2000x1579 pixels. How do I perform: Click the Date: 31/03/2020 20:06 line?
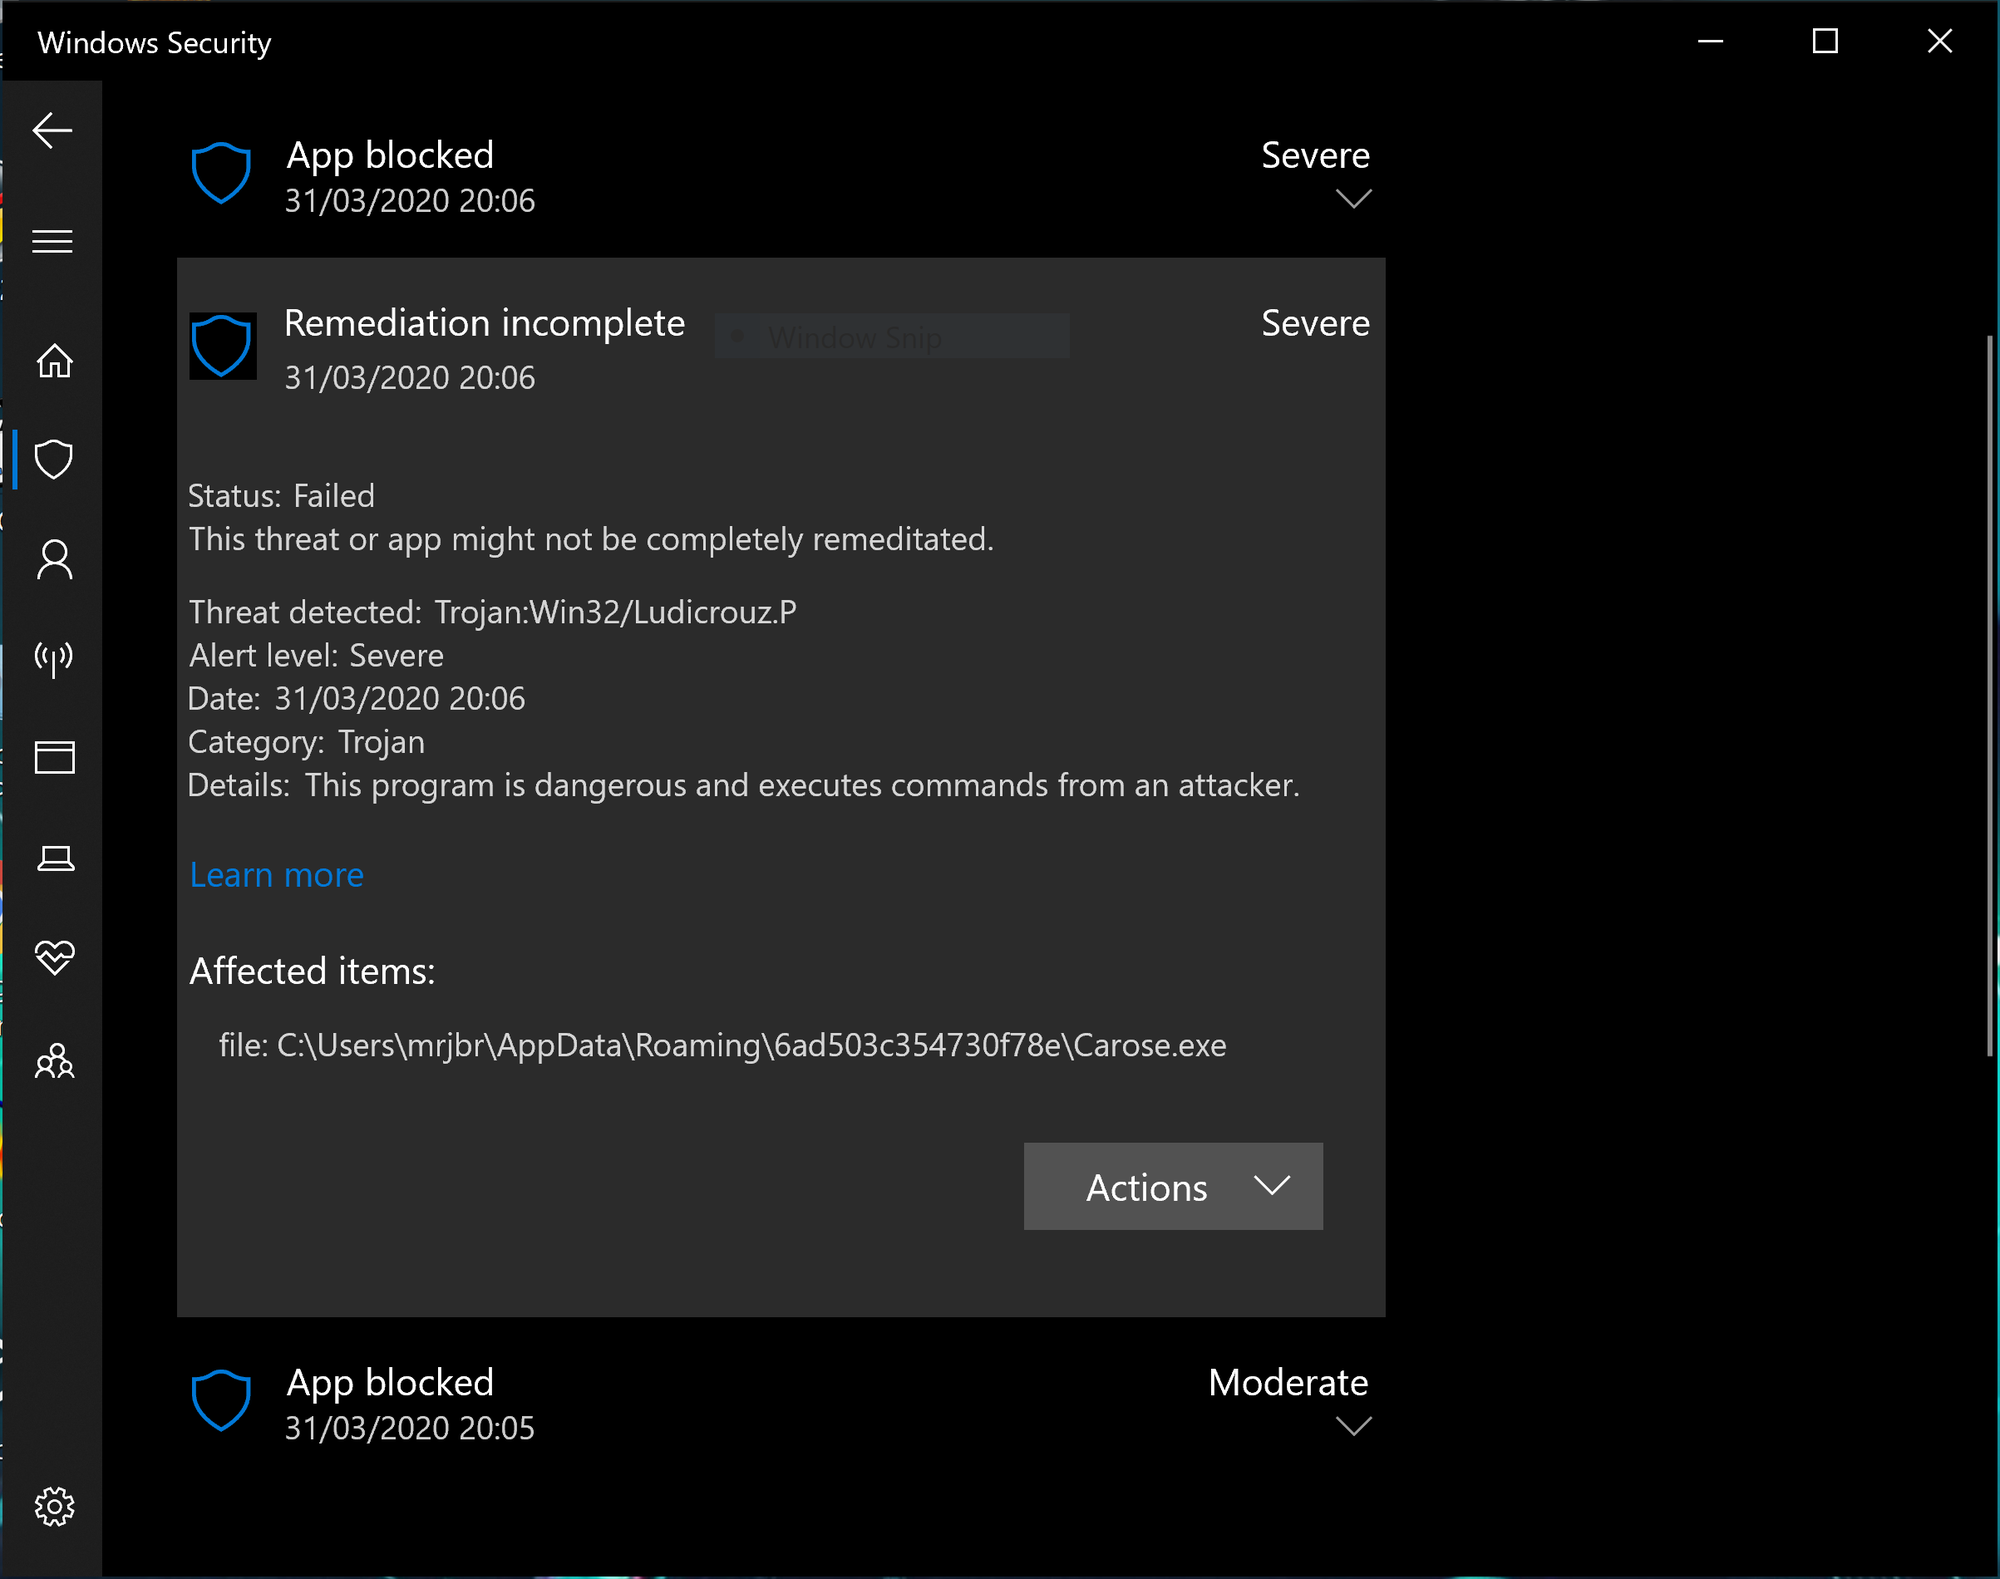356,698
